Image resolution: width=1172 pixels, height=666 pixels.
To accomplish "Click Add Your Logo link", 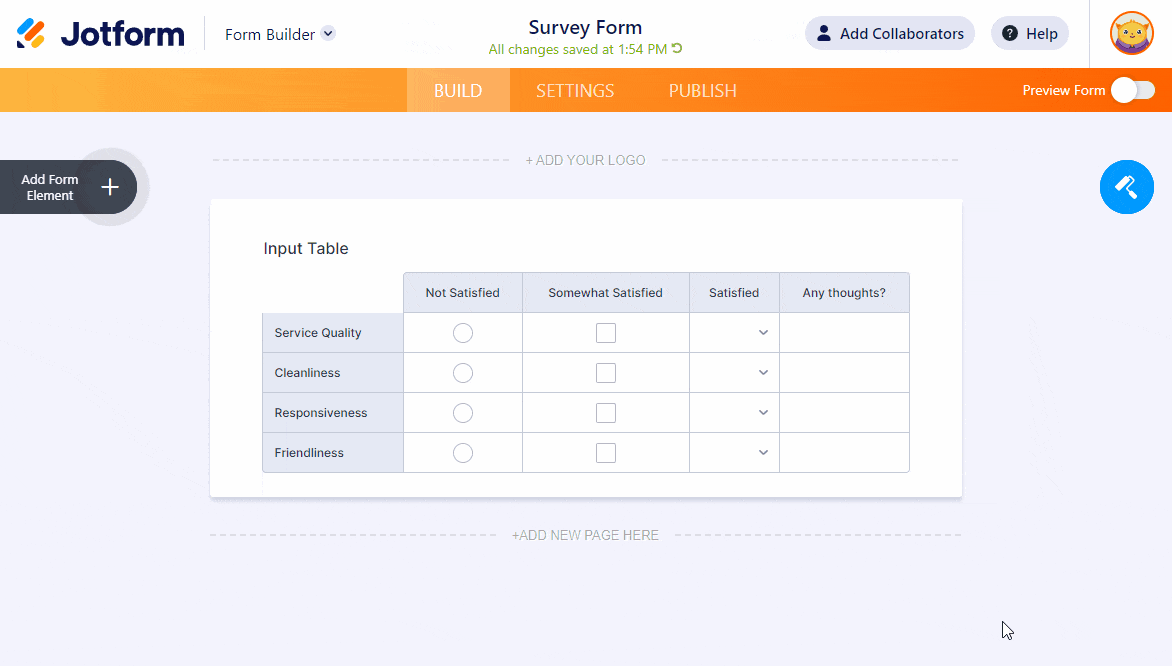I will (585, 160).
